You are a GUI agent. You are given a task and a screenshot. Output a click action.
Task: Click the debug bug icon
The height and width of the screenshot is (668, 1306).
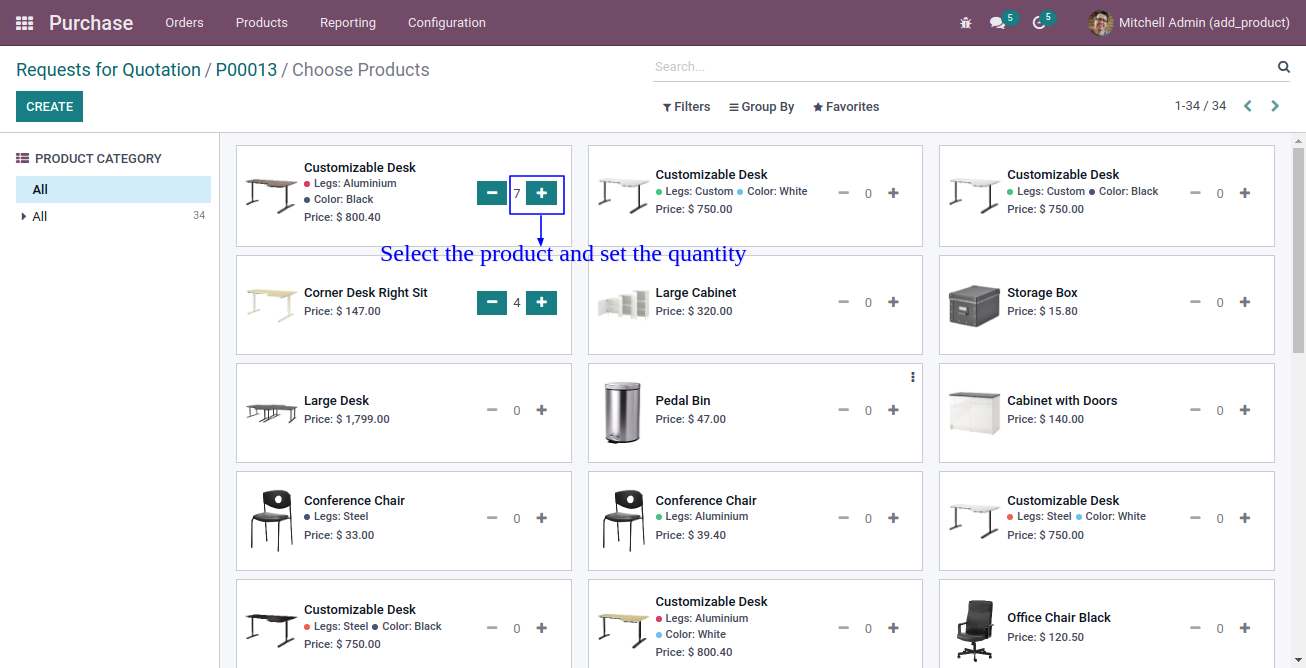(965, 22)
